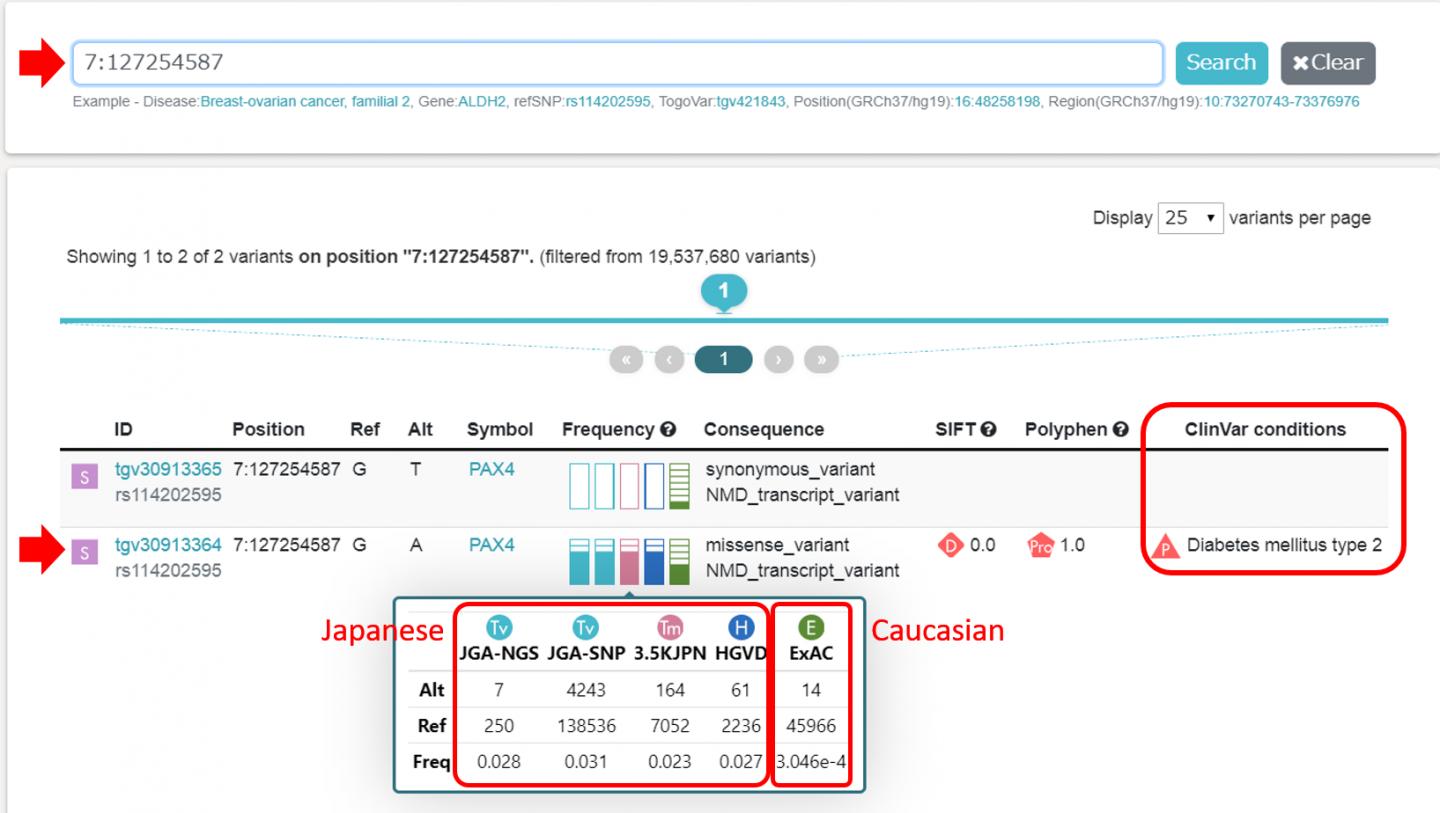Click the Frequency help question mark icon
This screenshot has width=1440, height=813.
click(669, 430)
